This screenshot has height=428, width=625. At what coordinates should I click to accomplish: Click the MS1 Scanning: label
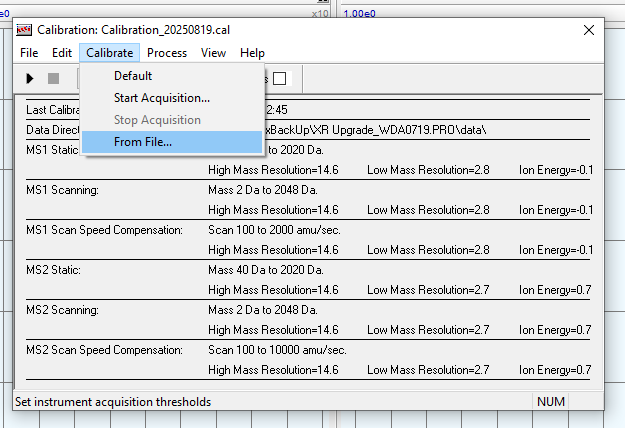[63, 190]
